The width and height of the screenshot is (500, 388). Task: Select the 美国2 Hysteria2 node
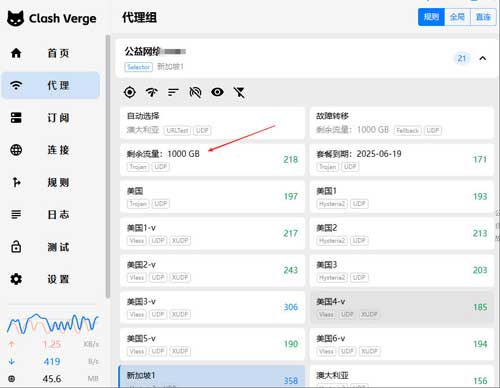coord(402,233)
